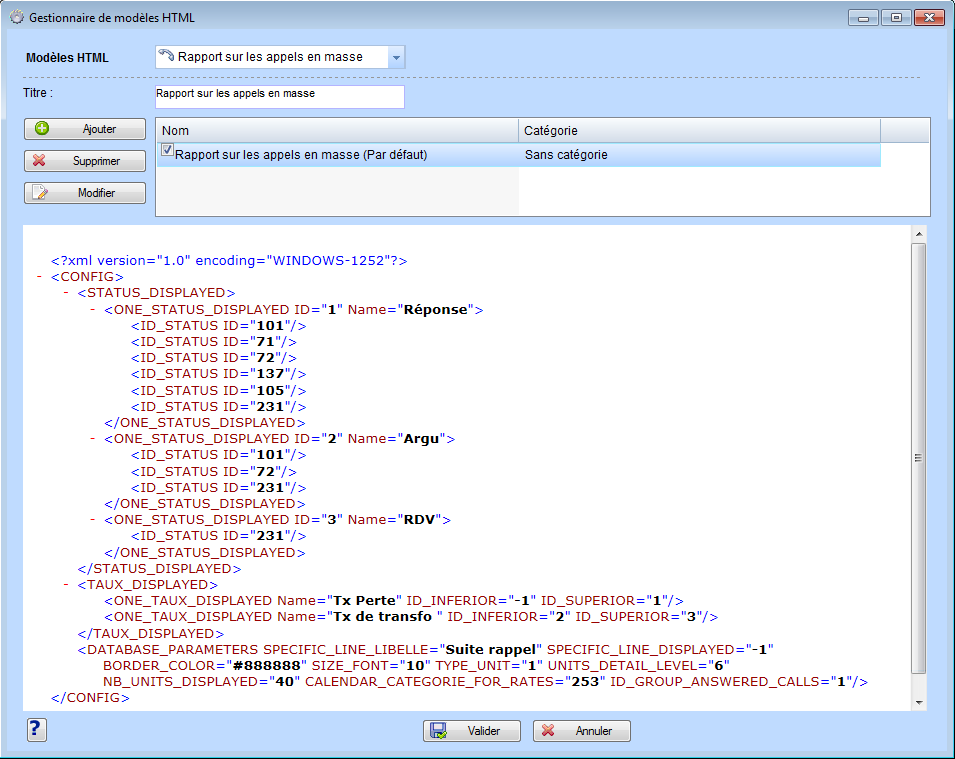Click the Tx Perte ONE_TAUX_DISPLAYED line

394,601
